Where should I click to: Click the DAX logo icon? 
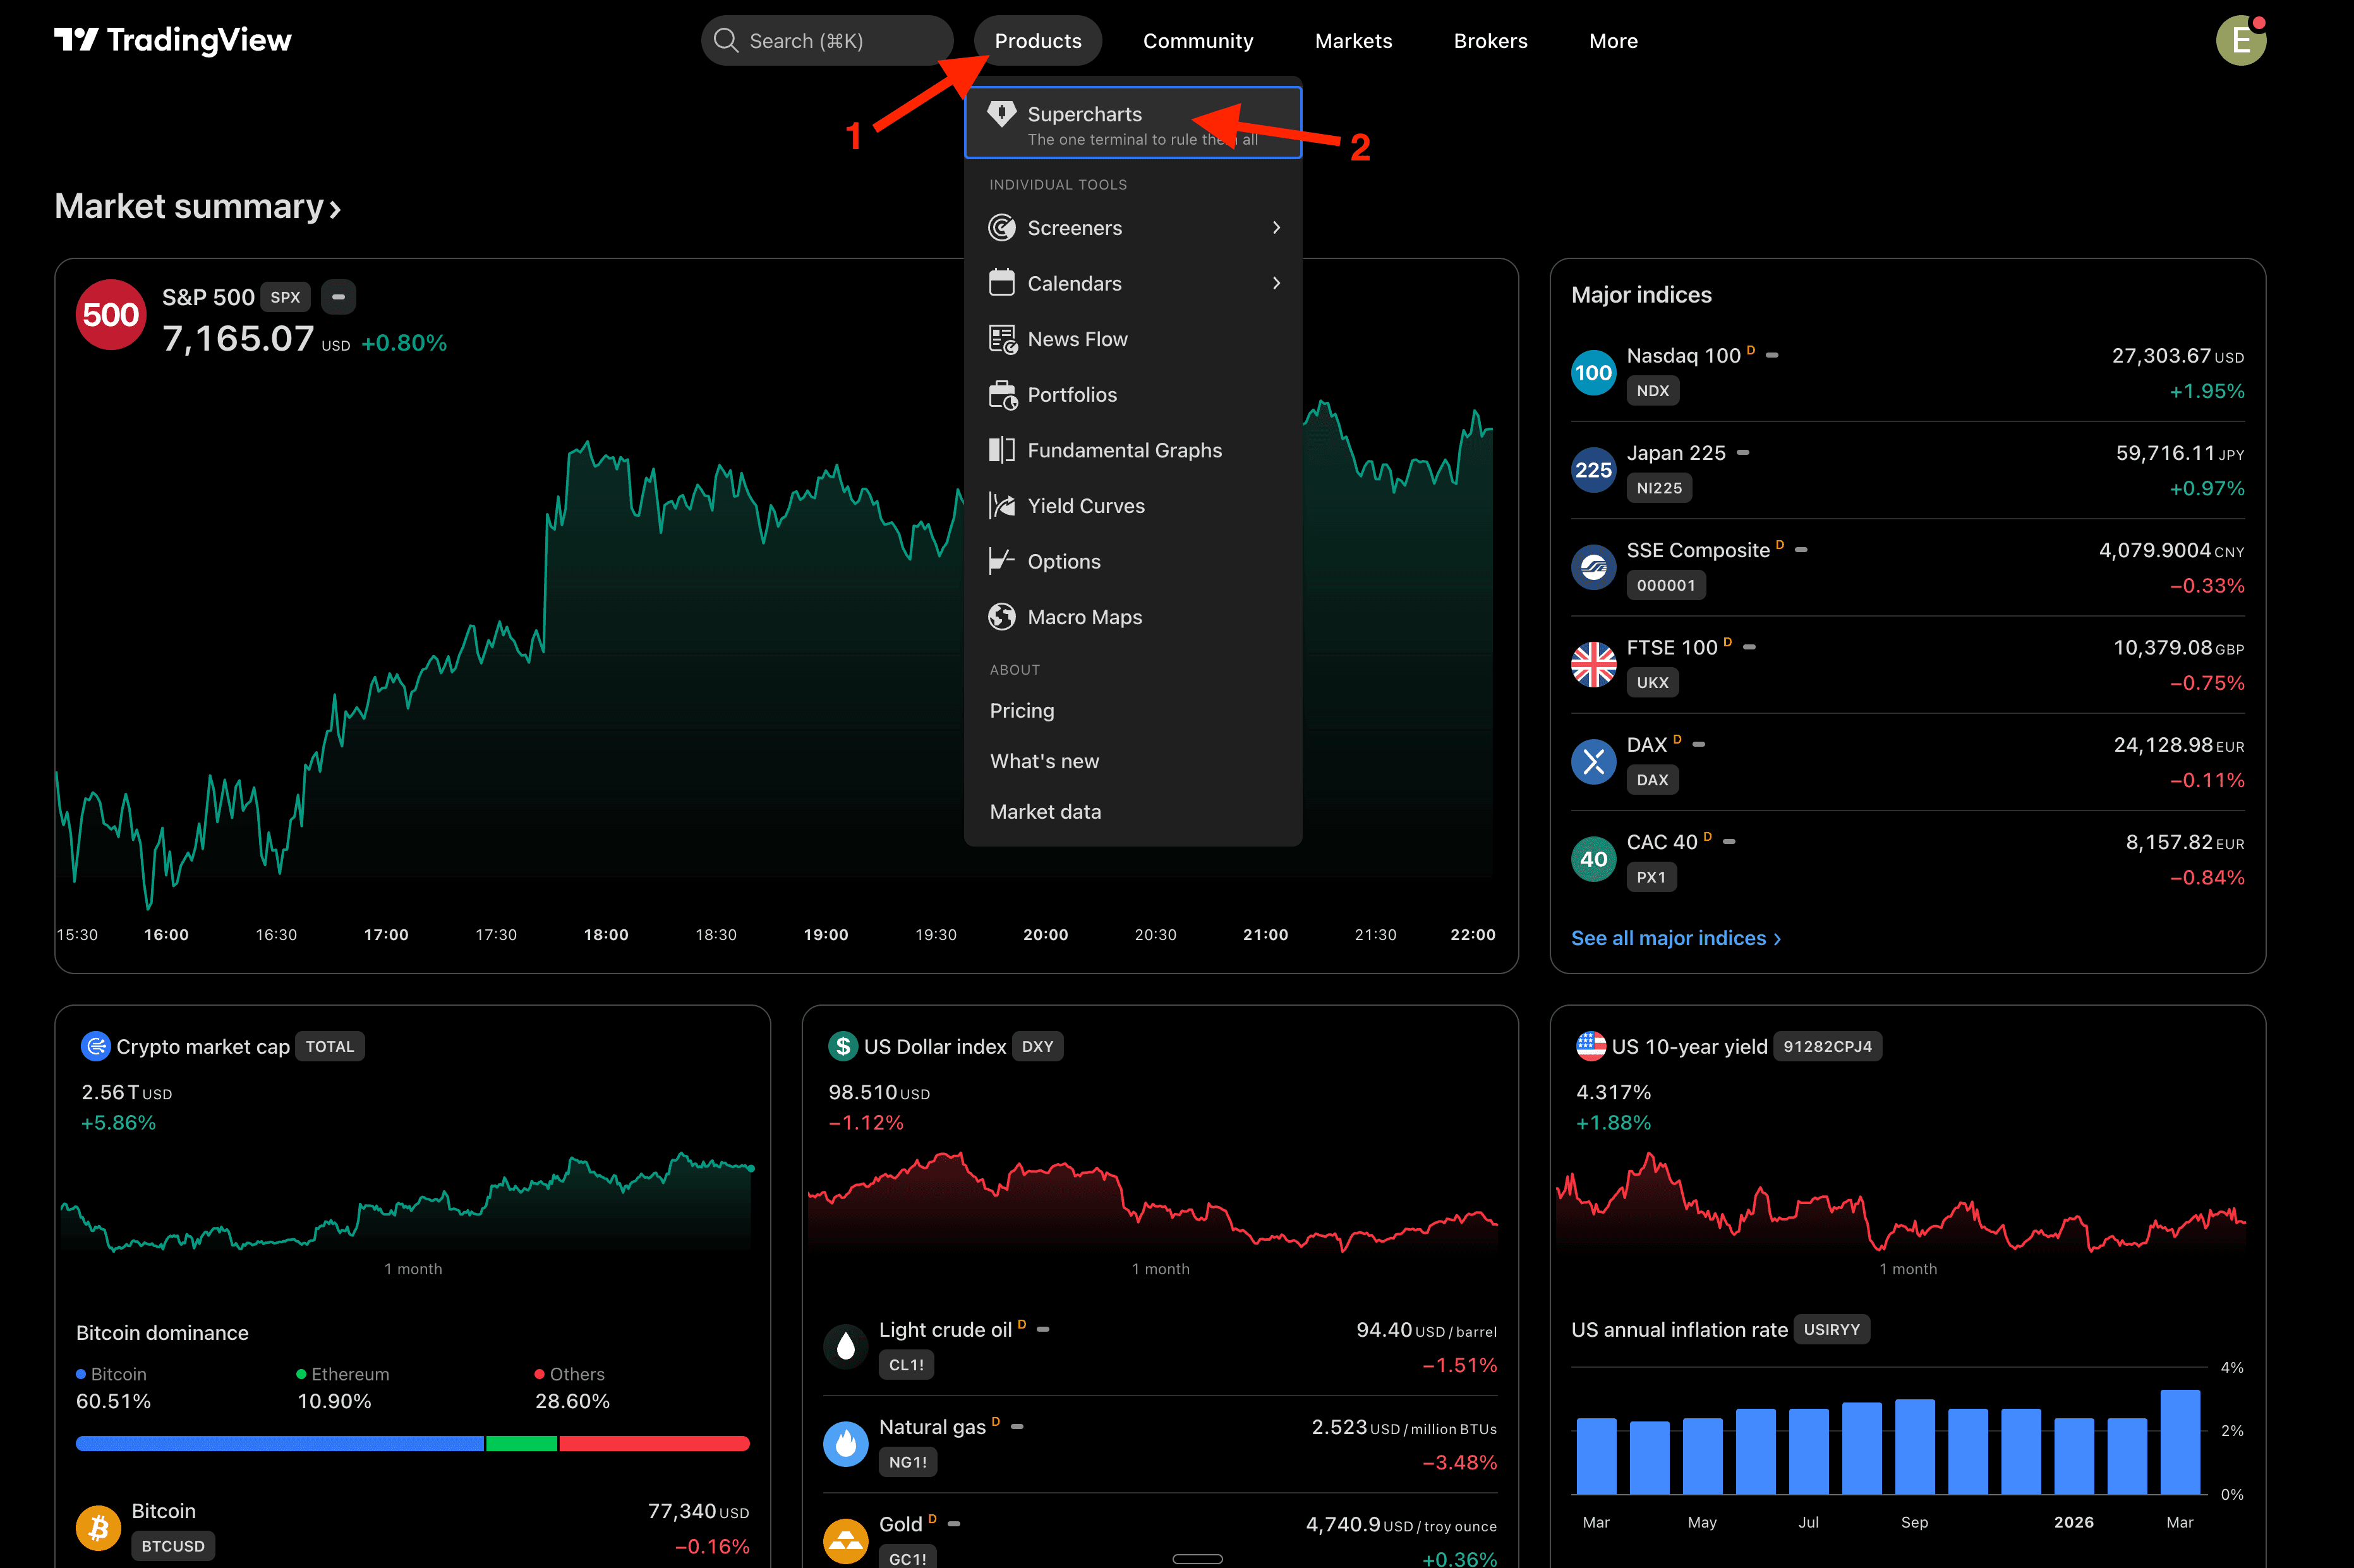pos(1593,762)
